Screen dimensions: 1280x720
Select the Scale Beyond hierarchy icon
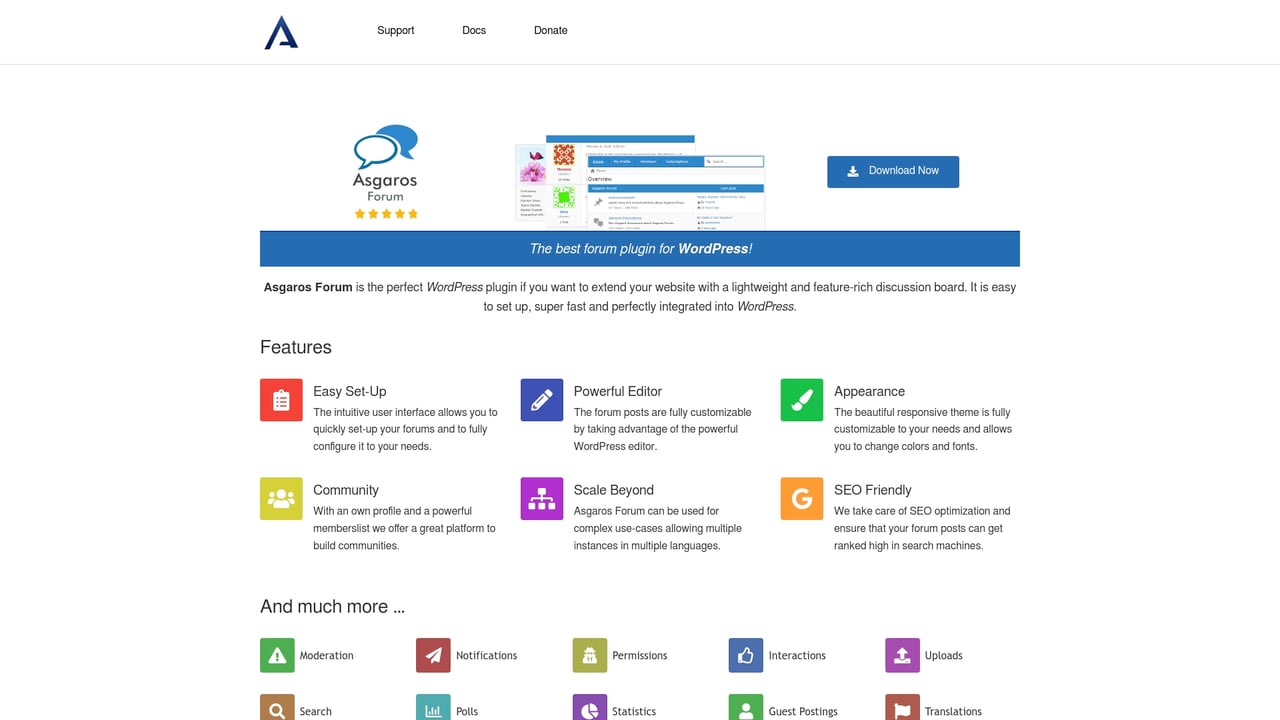pyautogui.click(x=541, y=498)
